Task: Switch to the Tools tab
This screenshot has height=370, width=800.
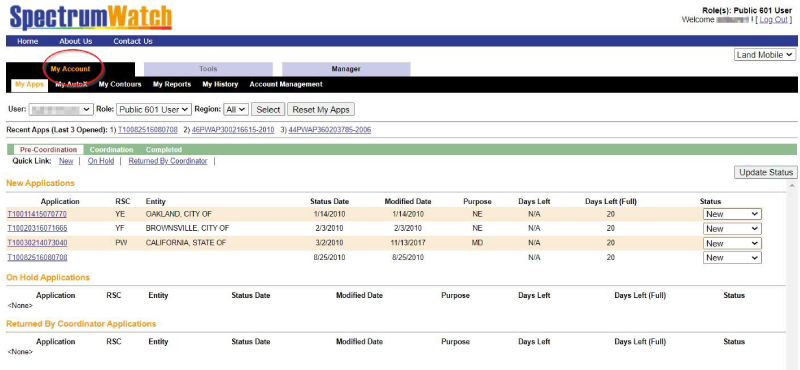Action: click(208, 69)
